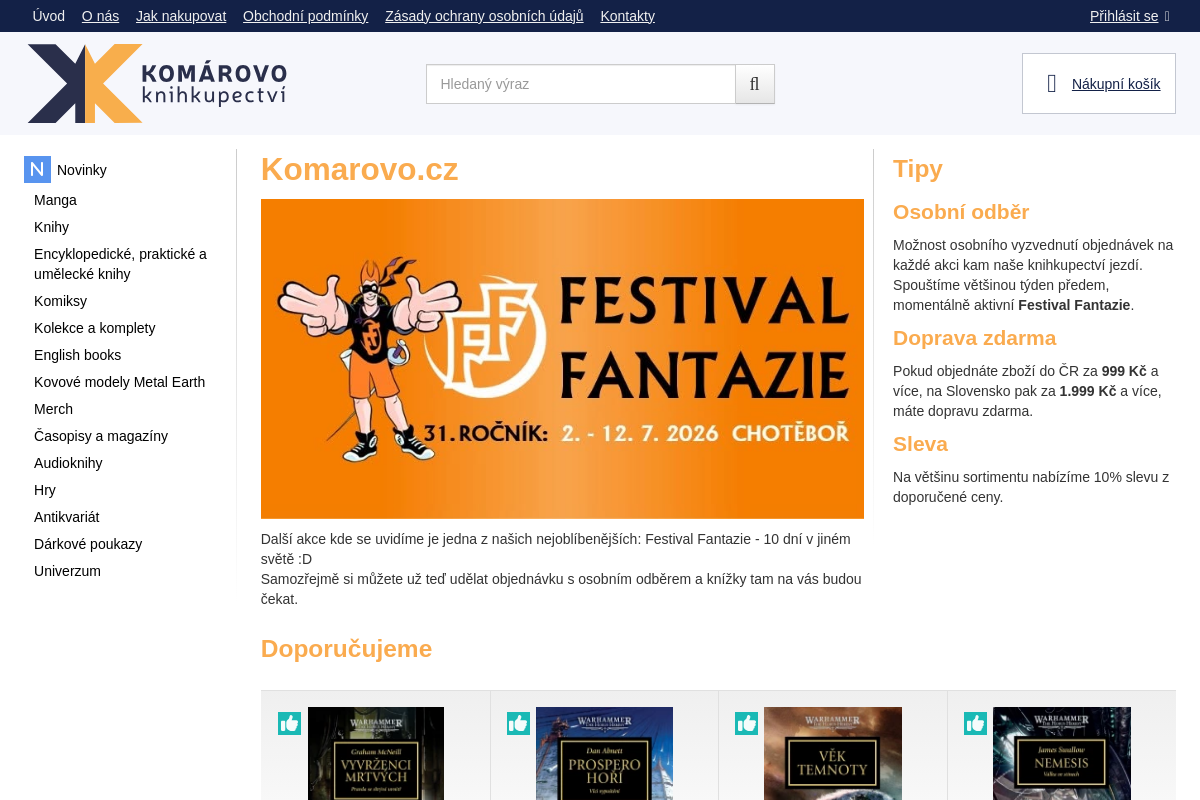Click the Festival Fantazie banner
The image size is (1200, 800).
click(x=562, y=359)
